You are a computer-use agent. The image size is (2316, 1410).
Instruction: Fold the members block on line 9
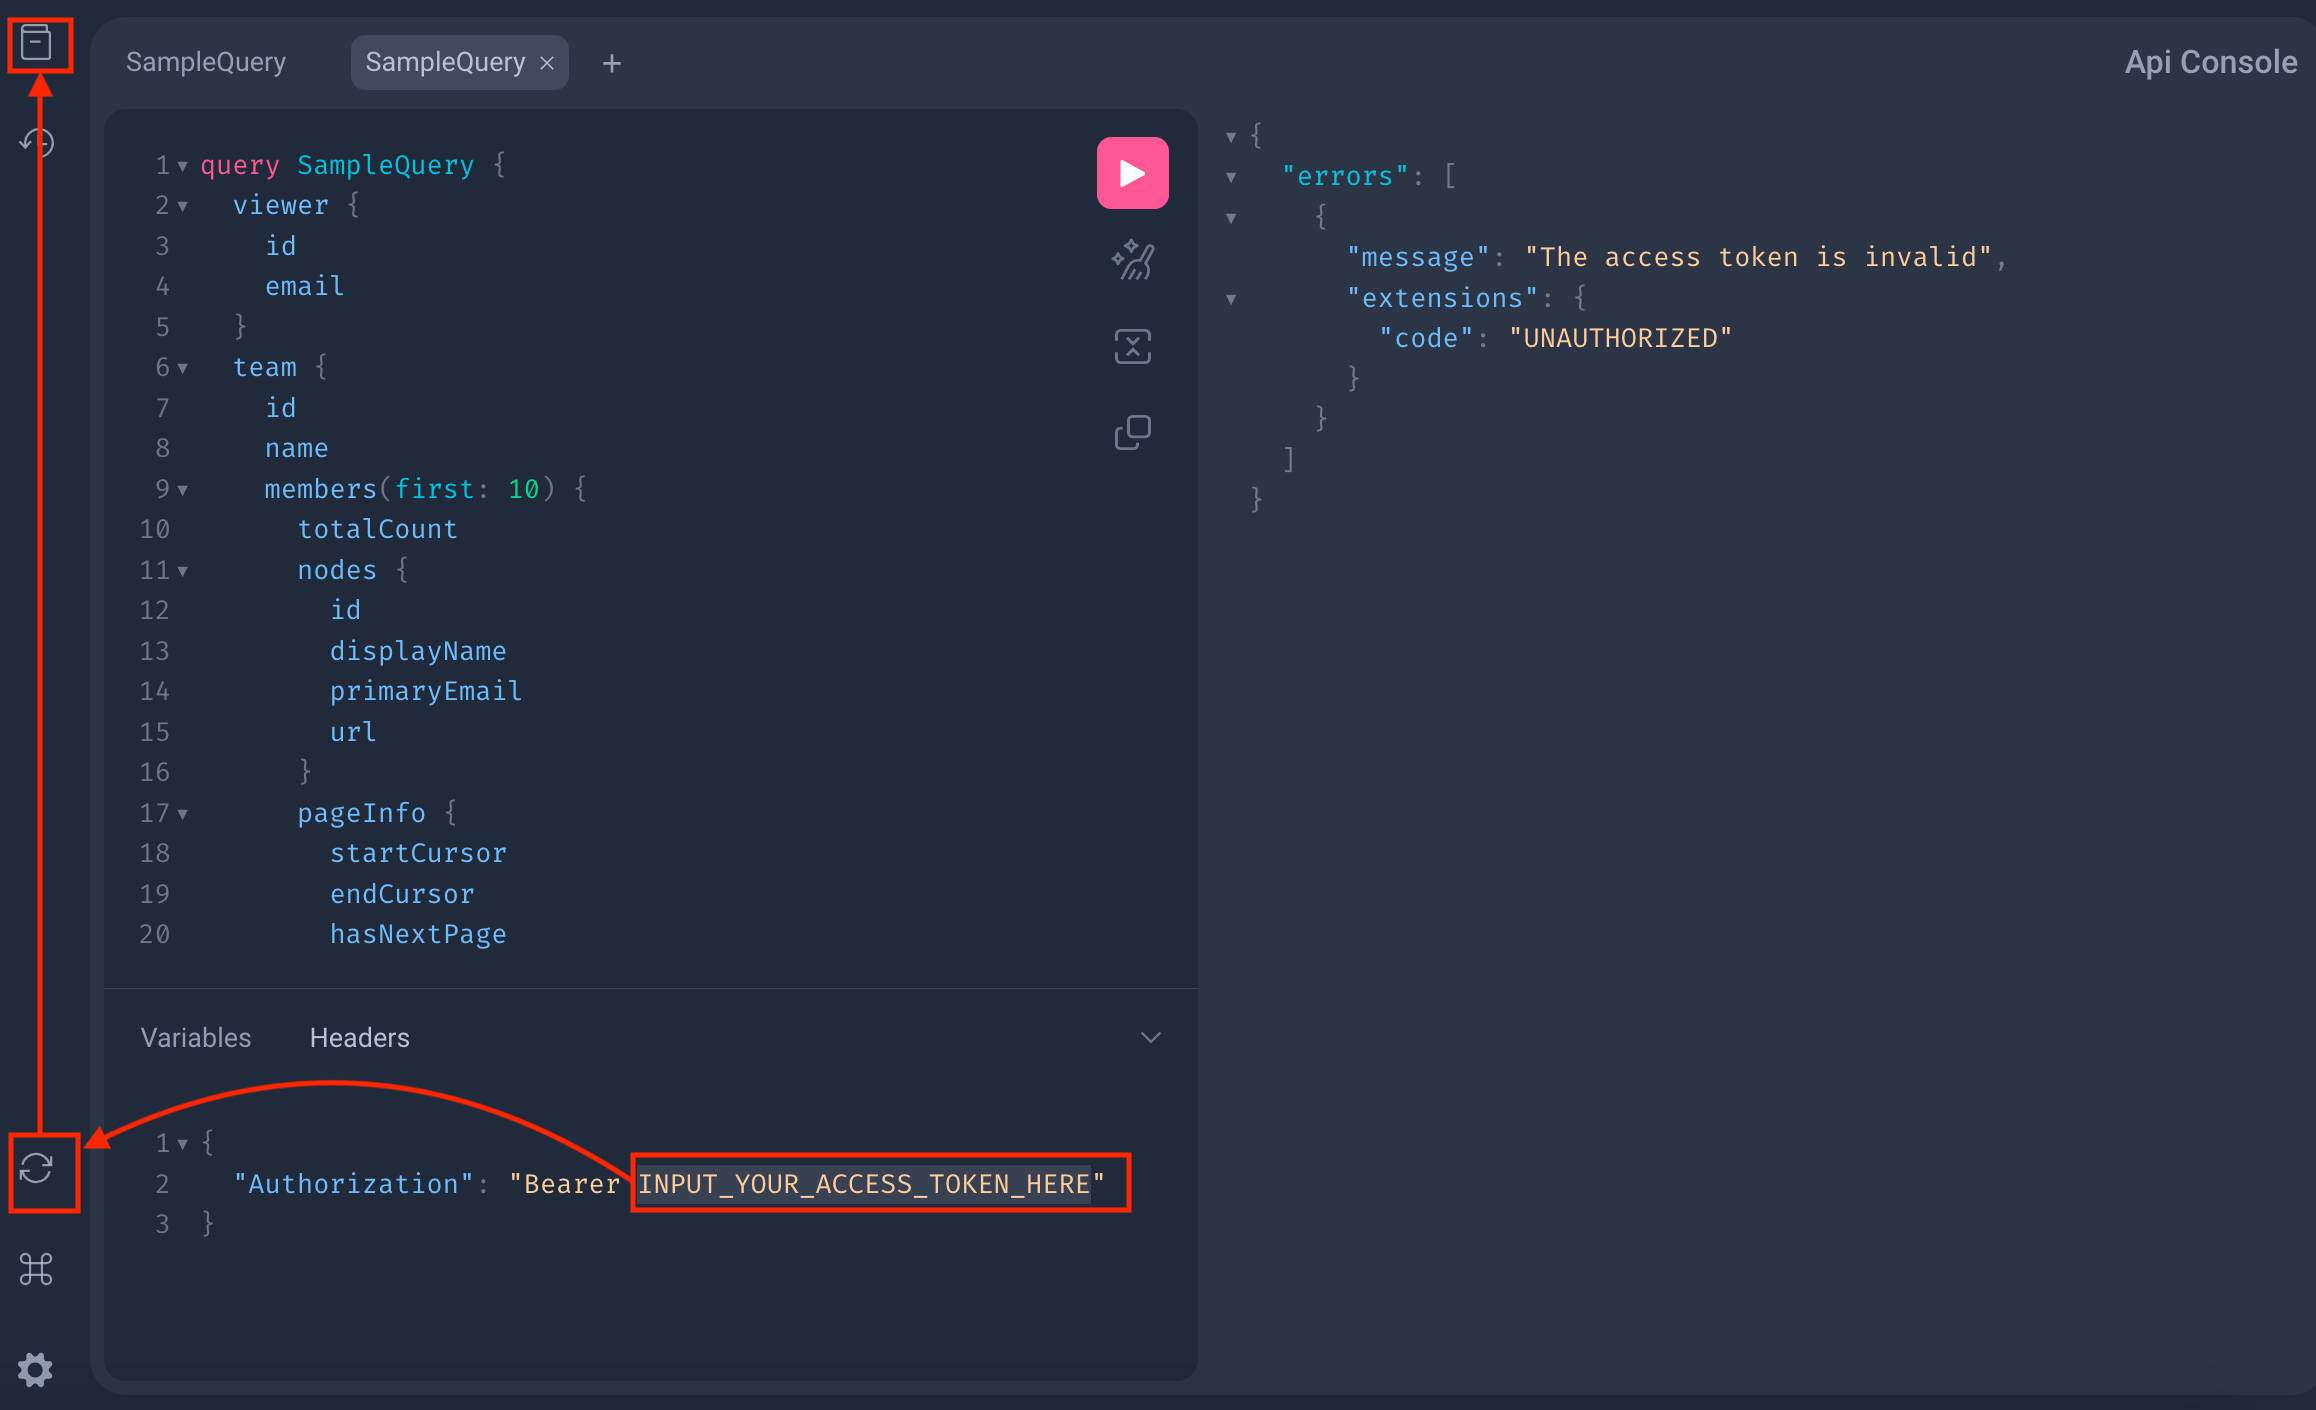183,490
